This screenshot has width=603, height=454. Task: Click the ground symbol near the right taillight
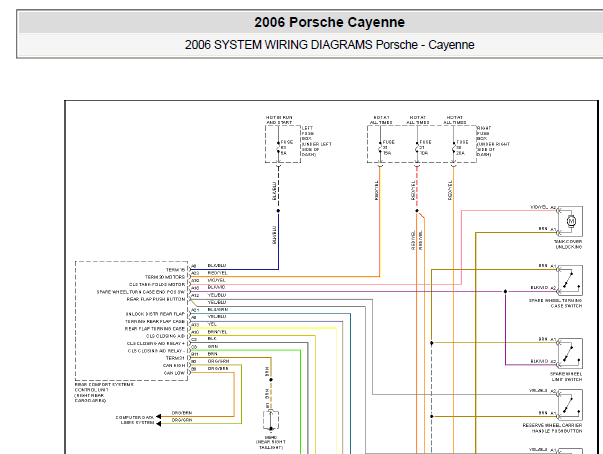[x=271, y=420]
